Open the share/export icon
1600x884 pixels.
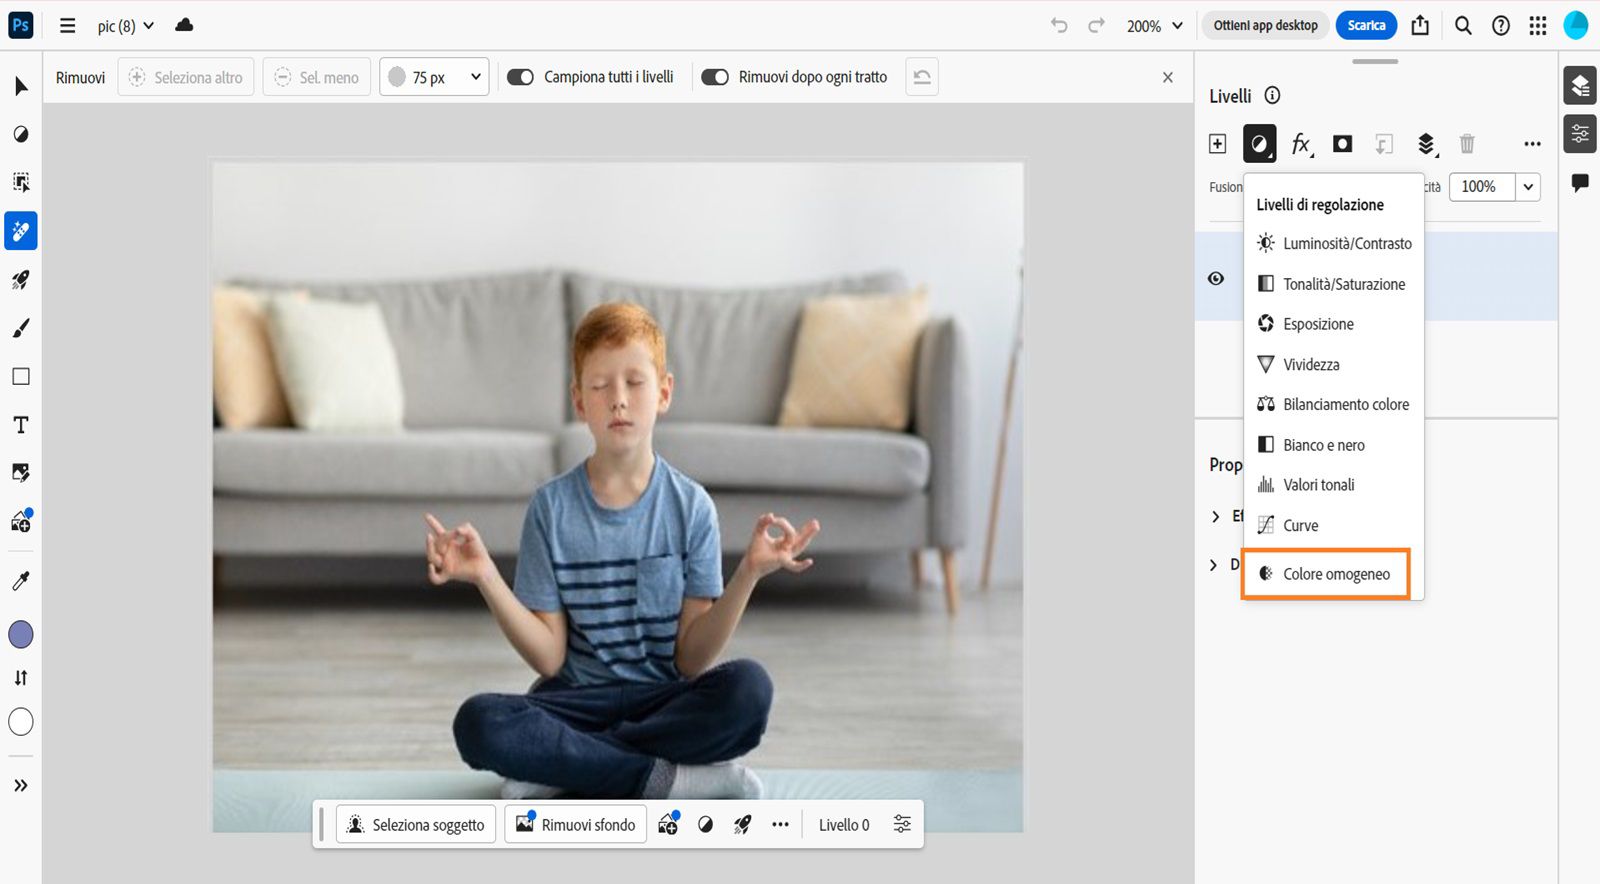coord(1420,25)
